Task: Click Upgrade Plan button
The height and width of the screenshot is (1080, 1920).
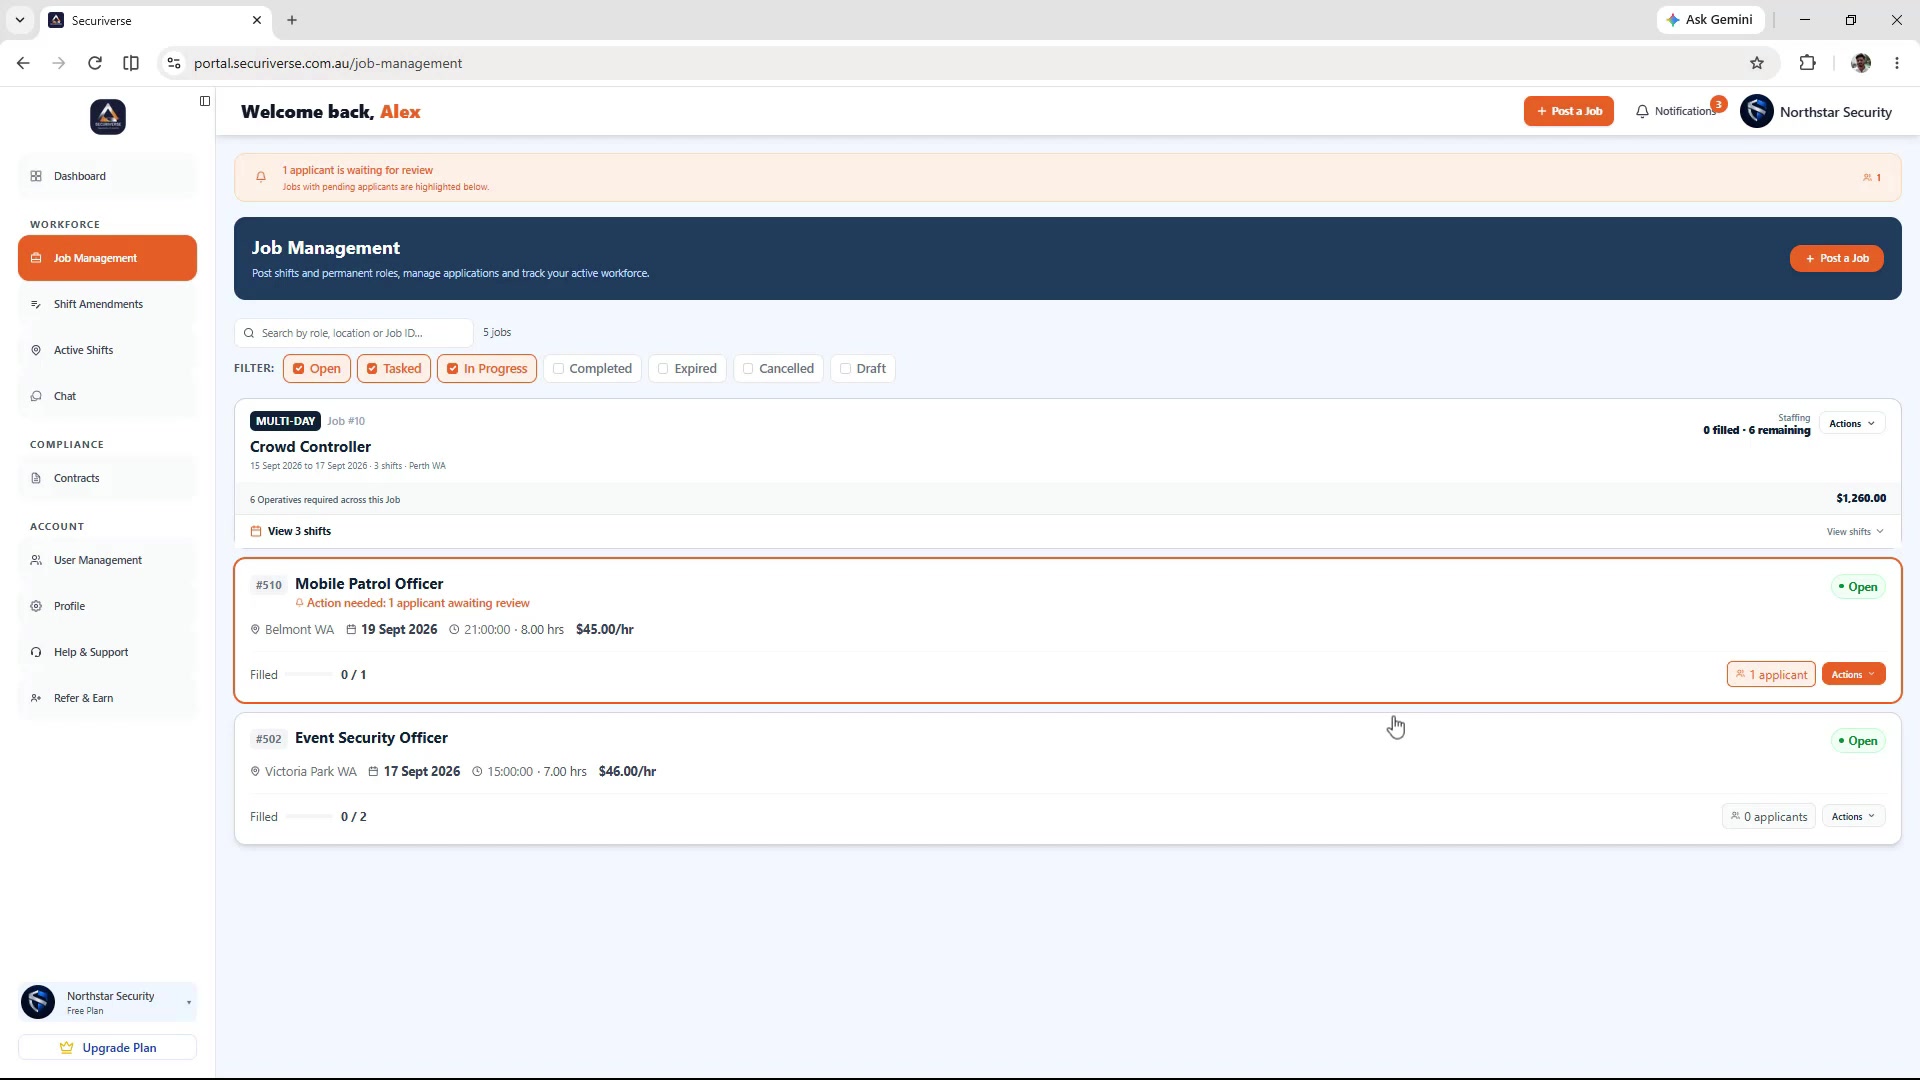Action: pos(108,1048)
